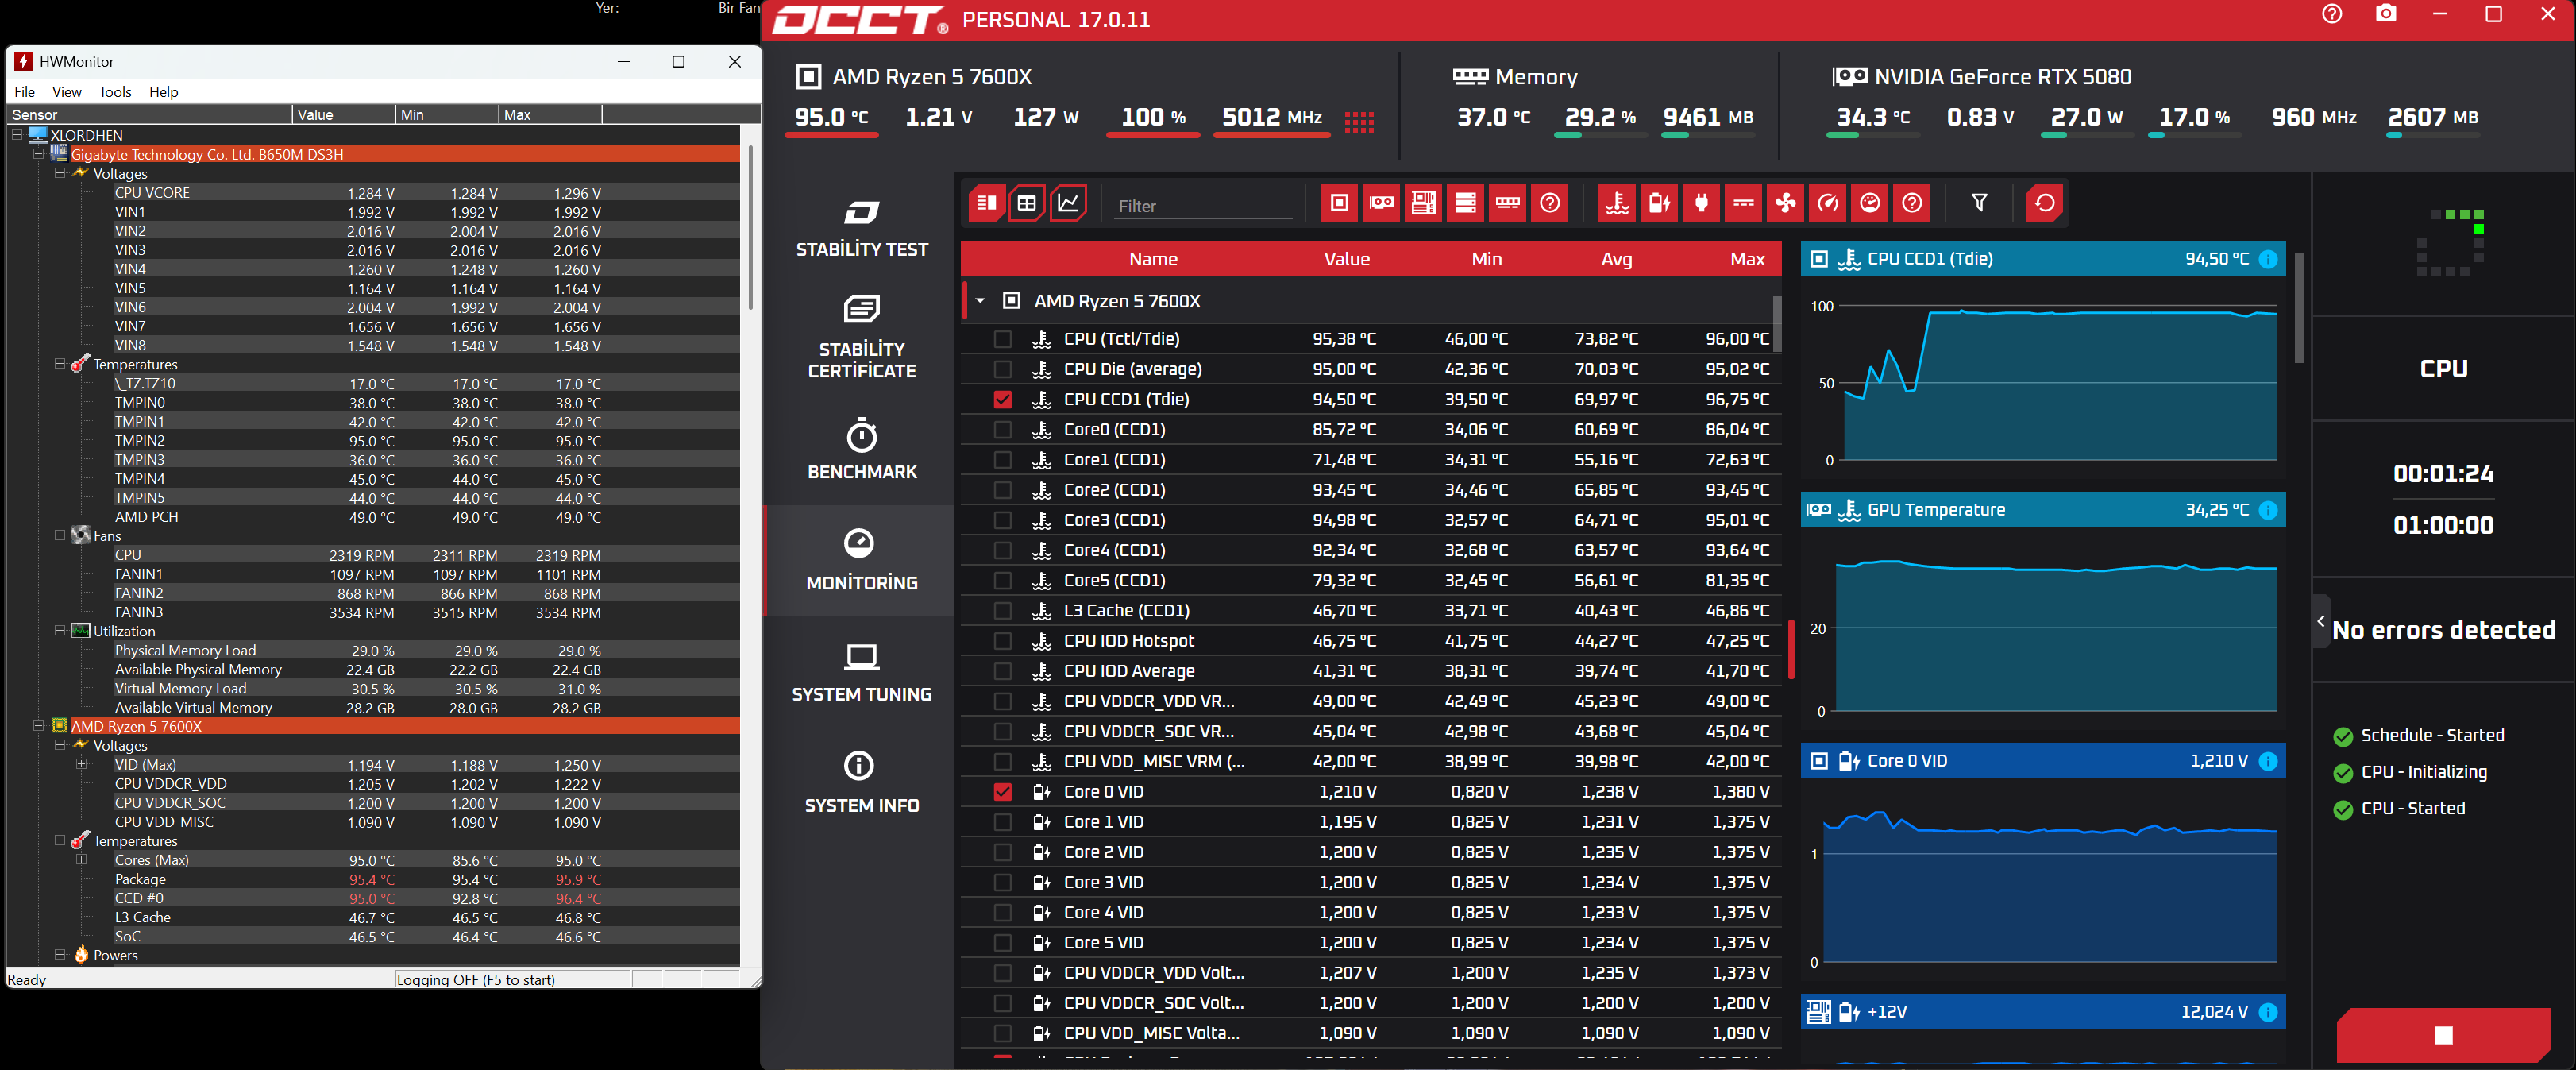Check the CPU (Tctl/Tdie) row checkbox

point(1002,339)
